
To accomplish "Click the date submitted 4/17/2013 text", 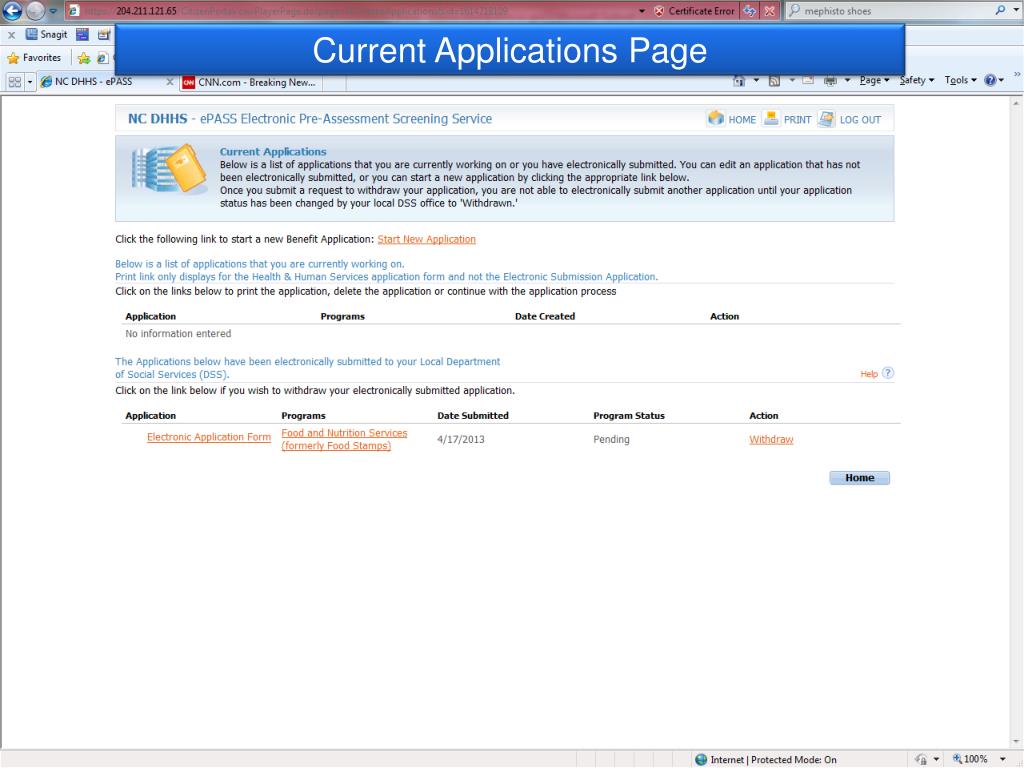I will pyautogui.click(x=461, y=440).
